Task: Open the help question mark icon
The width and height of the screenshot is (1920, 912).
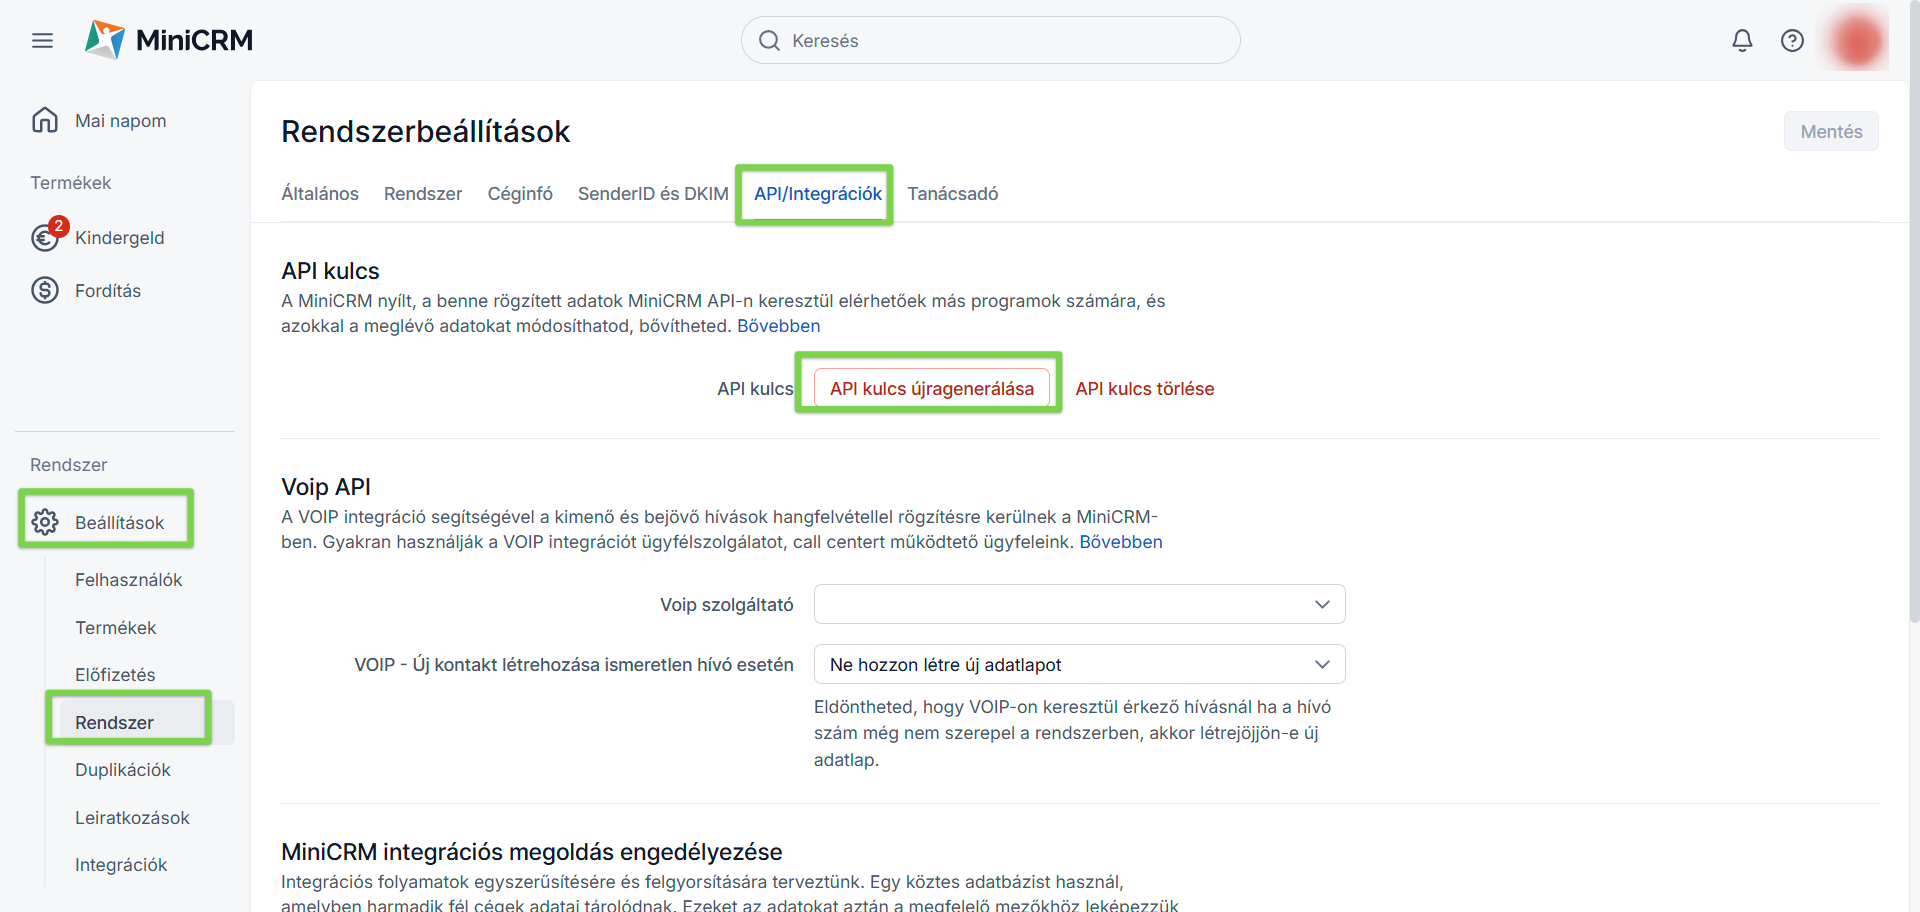Action: pos(1792,41)
